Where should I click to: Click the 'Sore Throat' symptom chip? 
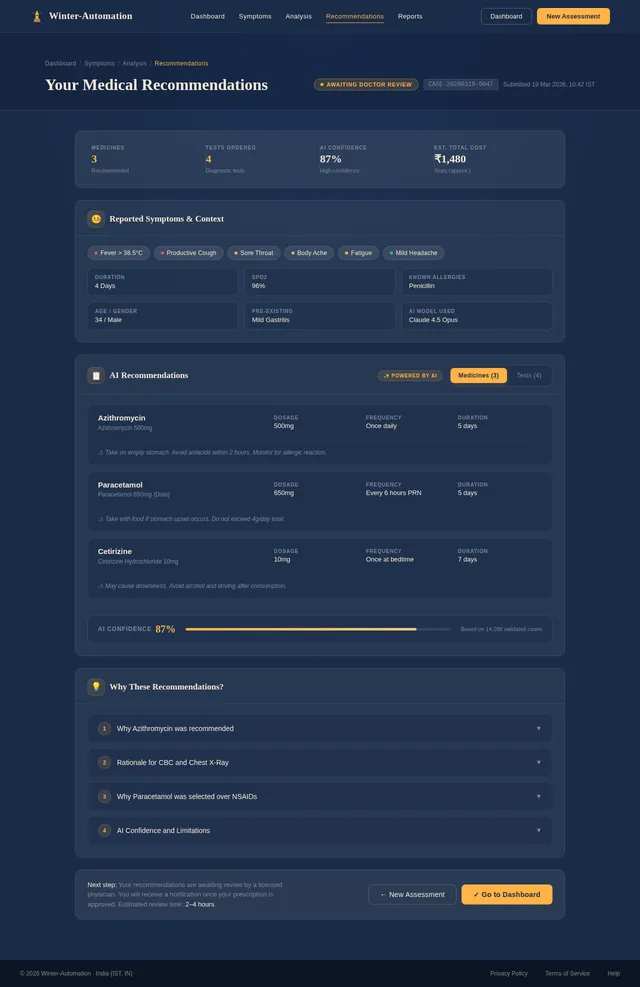coord(254,253)
